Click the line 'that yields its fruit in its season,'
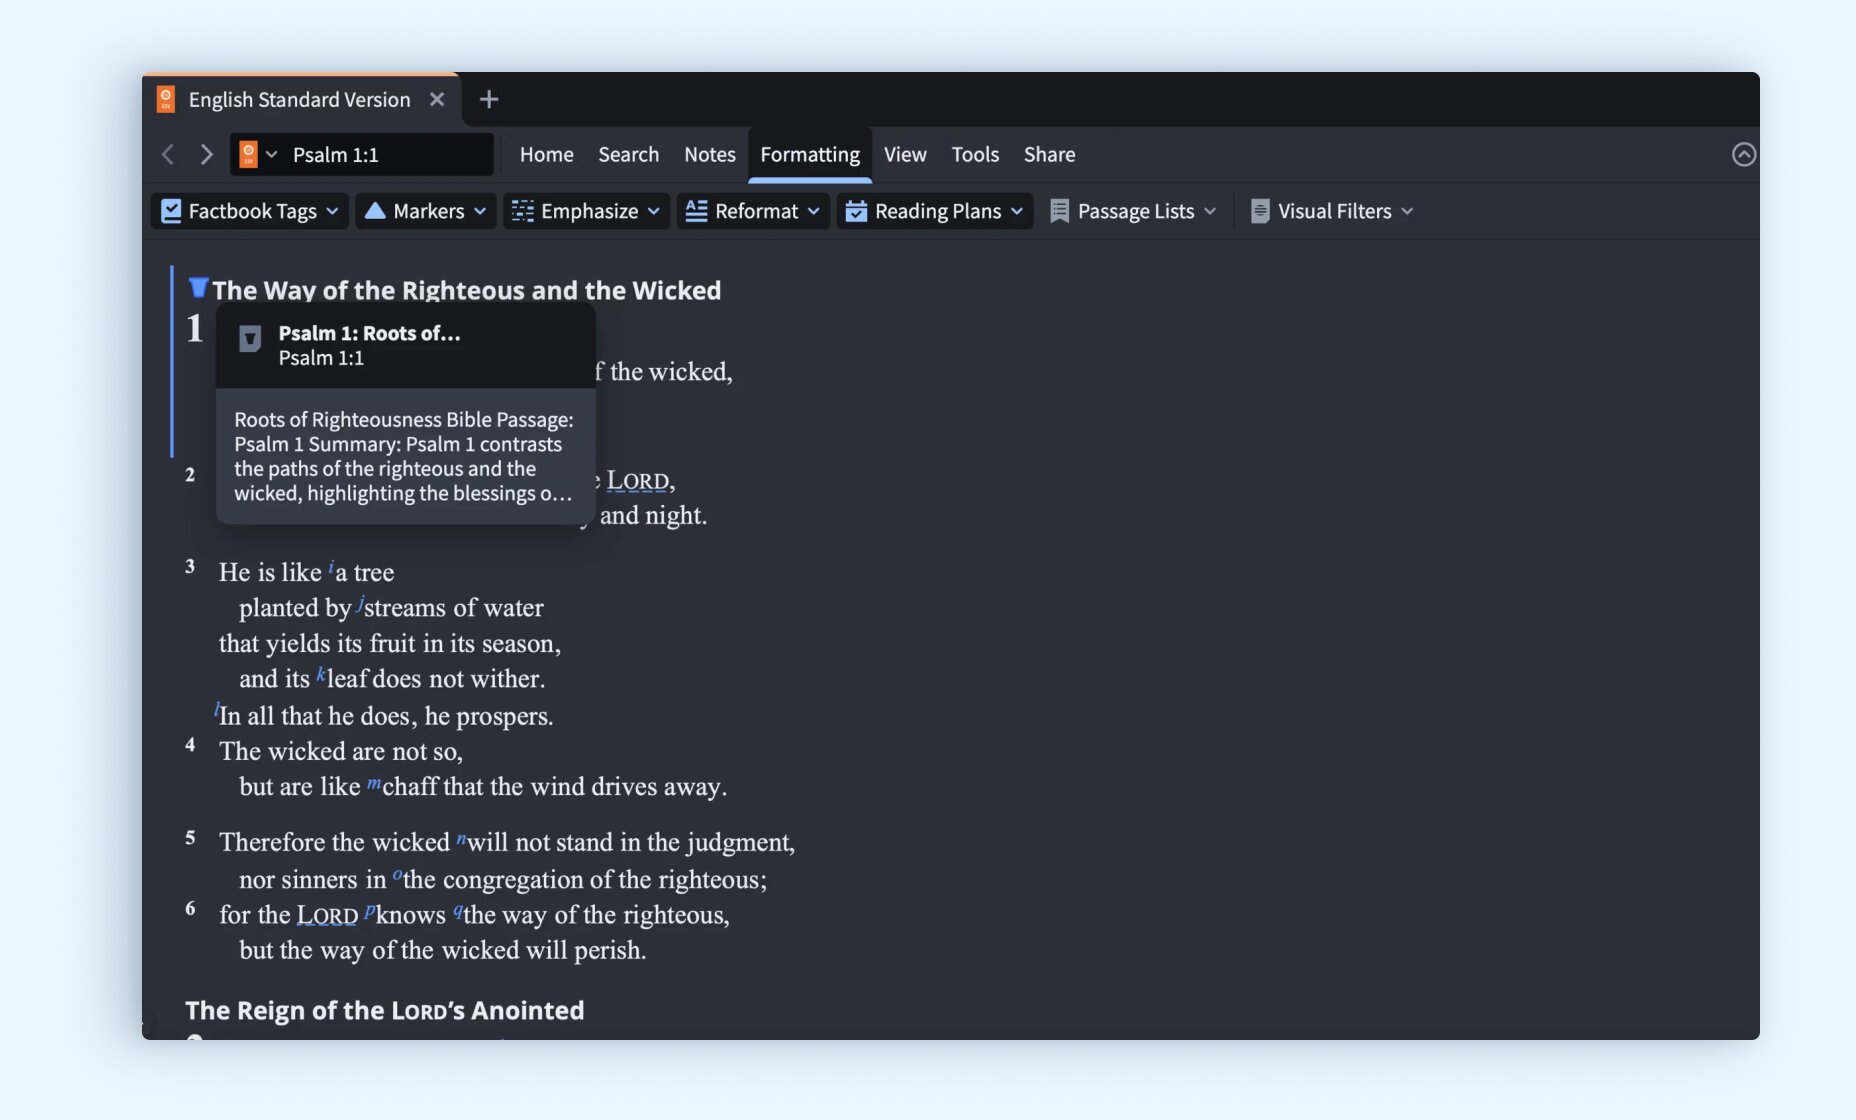 (390, 643)
